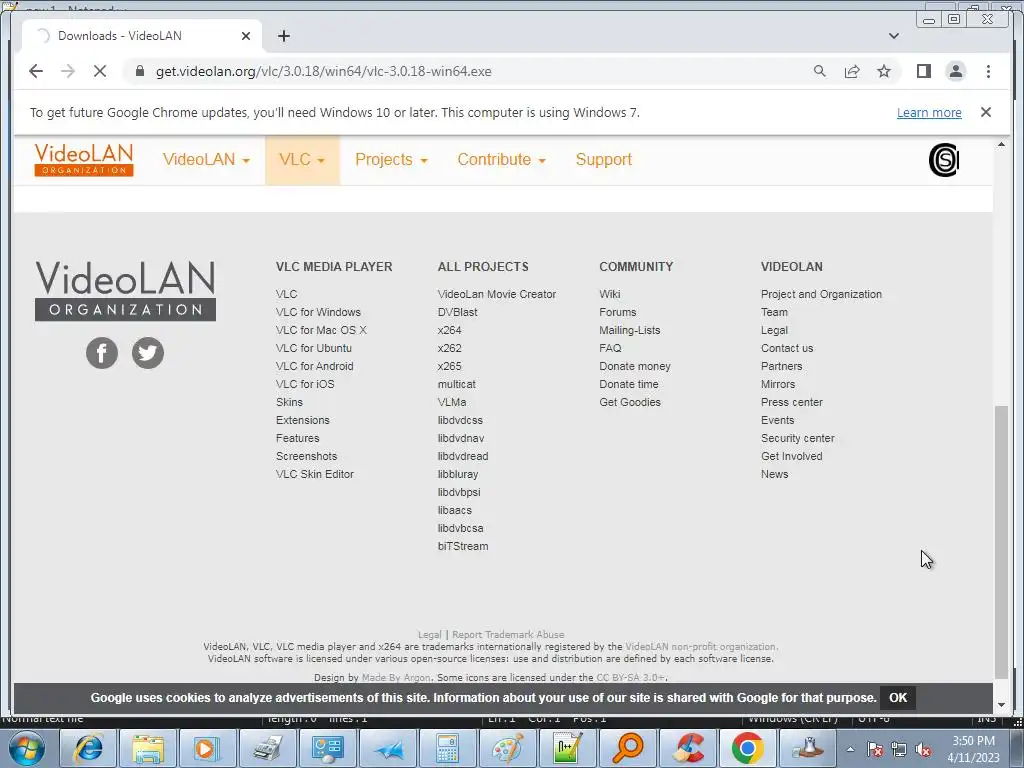1024x768 pixels.
Task: Open the Mailing-Lists link
Action: tap(630, 330)
